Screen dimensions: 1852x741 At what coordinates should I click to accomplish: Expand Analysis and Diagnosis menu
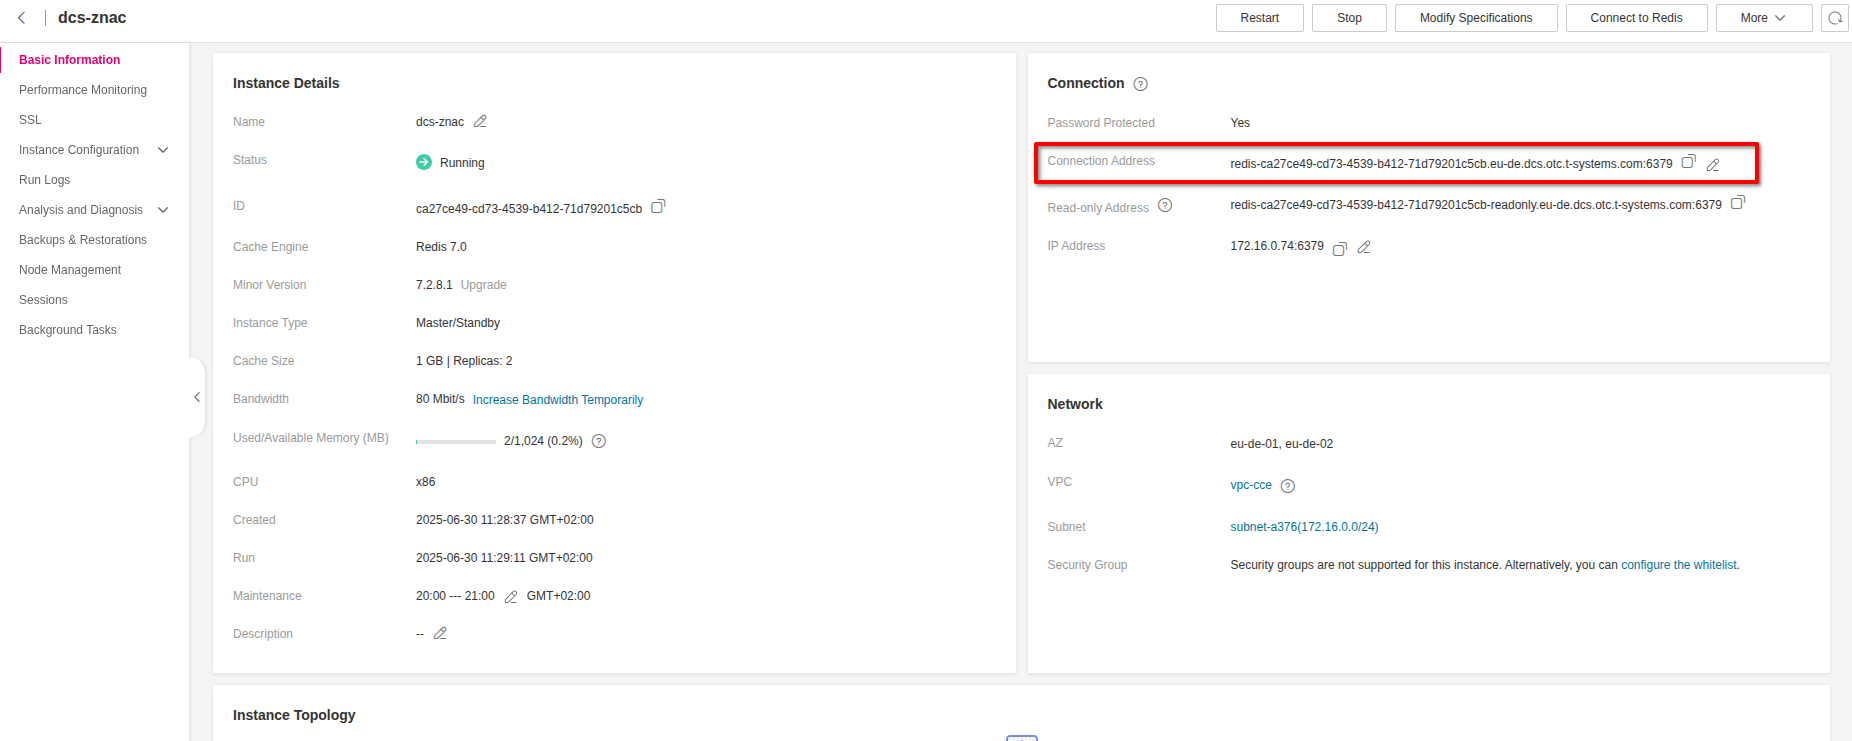coord(163,210)
